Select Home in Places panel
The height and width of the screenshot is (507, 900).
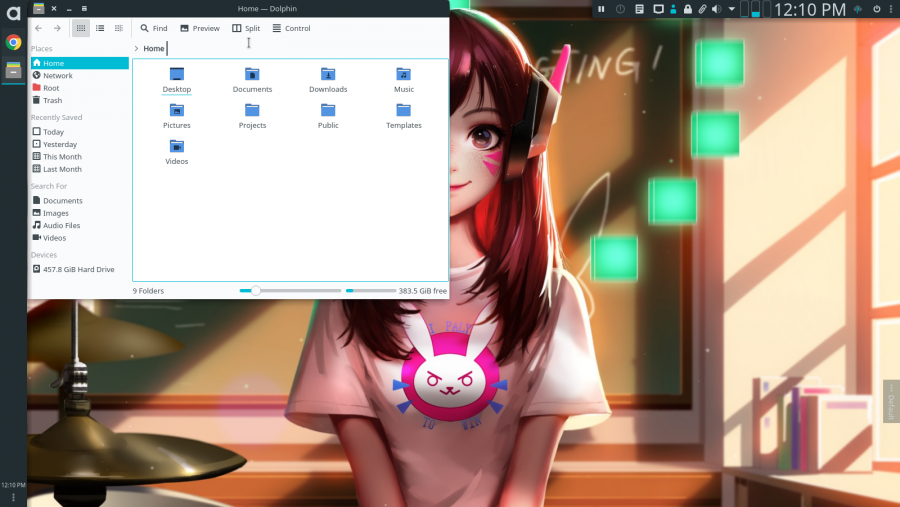coord(80,63)
